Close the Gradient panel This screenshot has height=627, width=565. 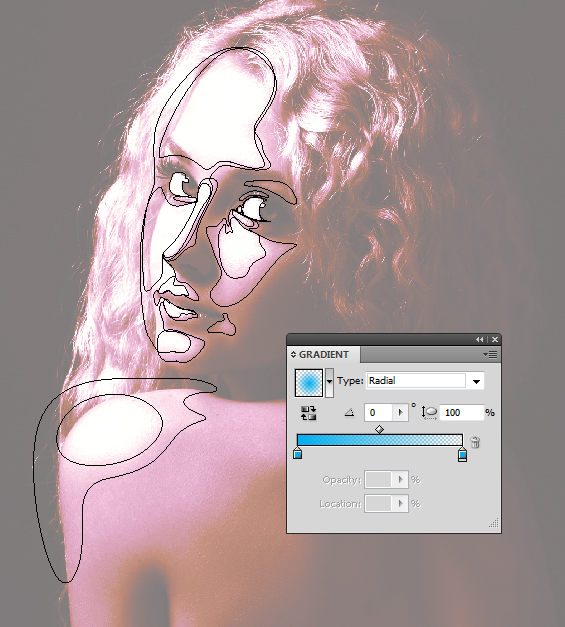pos(495,339)
